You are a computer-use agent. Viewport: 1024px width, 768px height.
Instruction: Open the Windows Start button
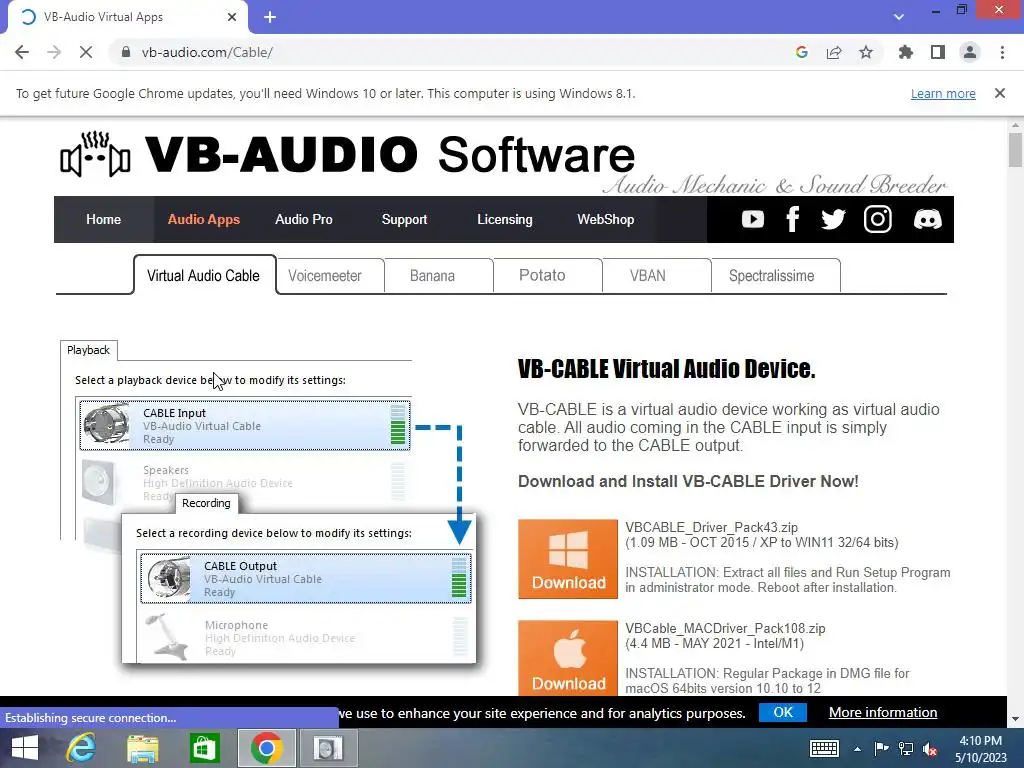point(25,748)
